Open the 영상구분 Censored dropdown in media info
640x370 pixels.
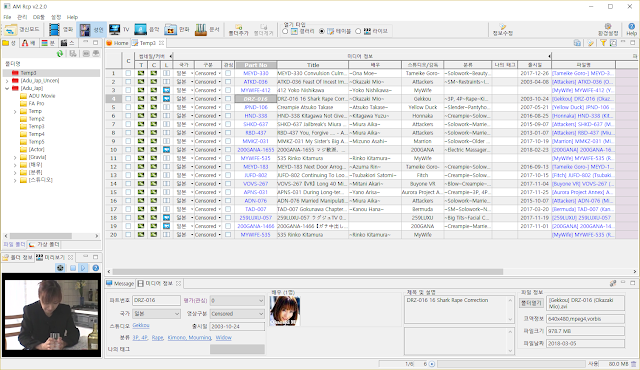pos(237,314)
